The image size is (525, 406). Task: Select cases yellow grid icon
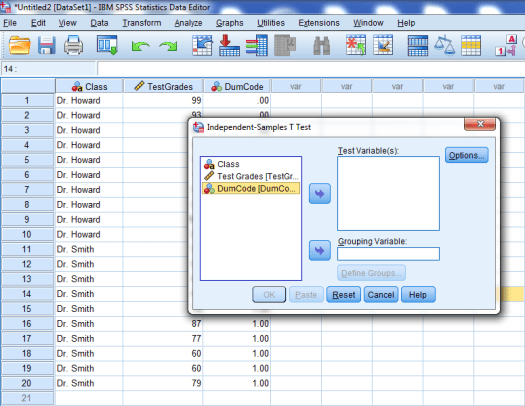(471, 45)
